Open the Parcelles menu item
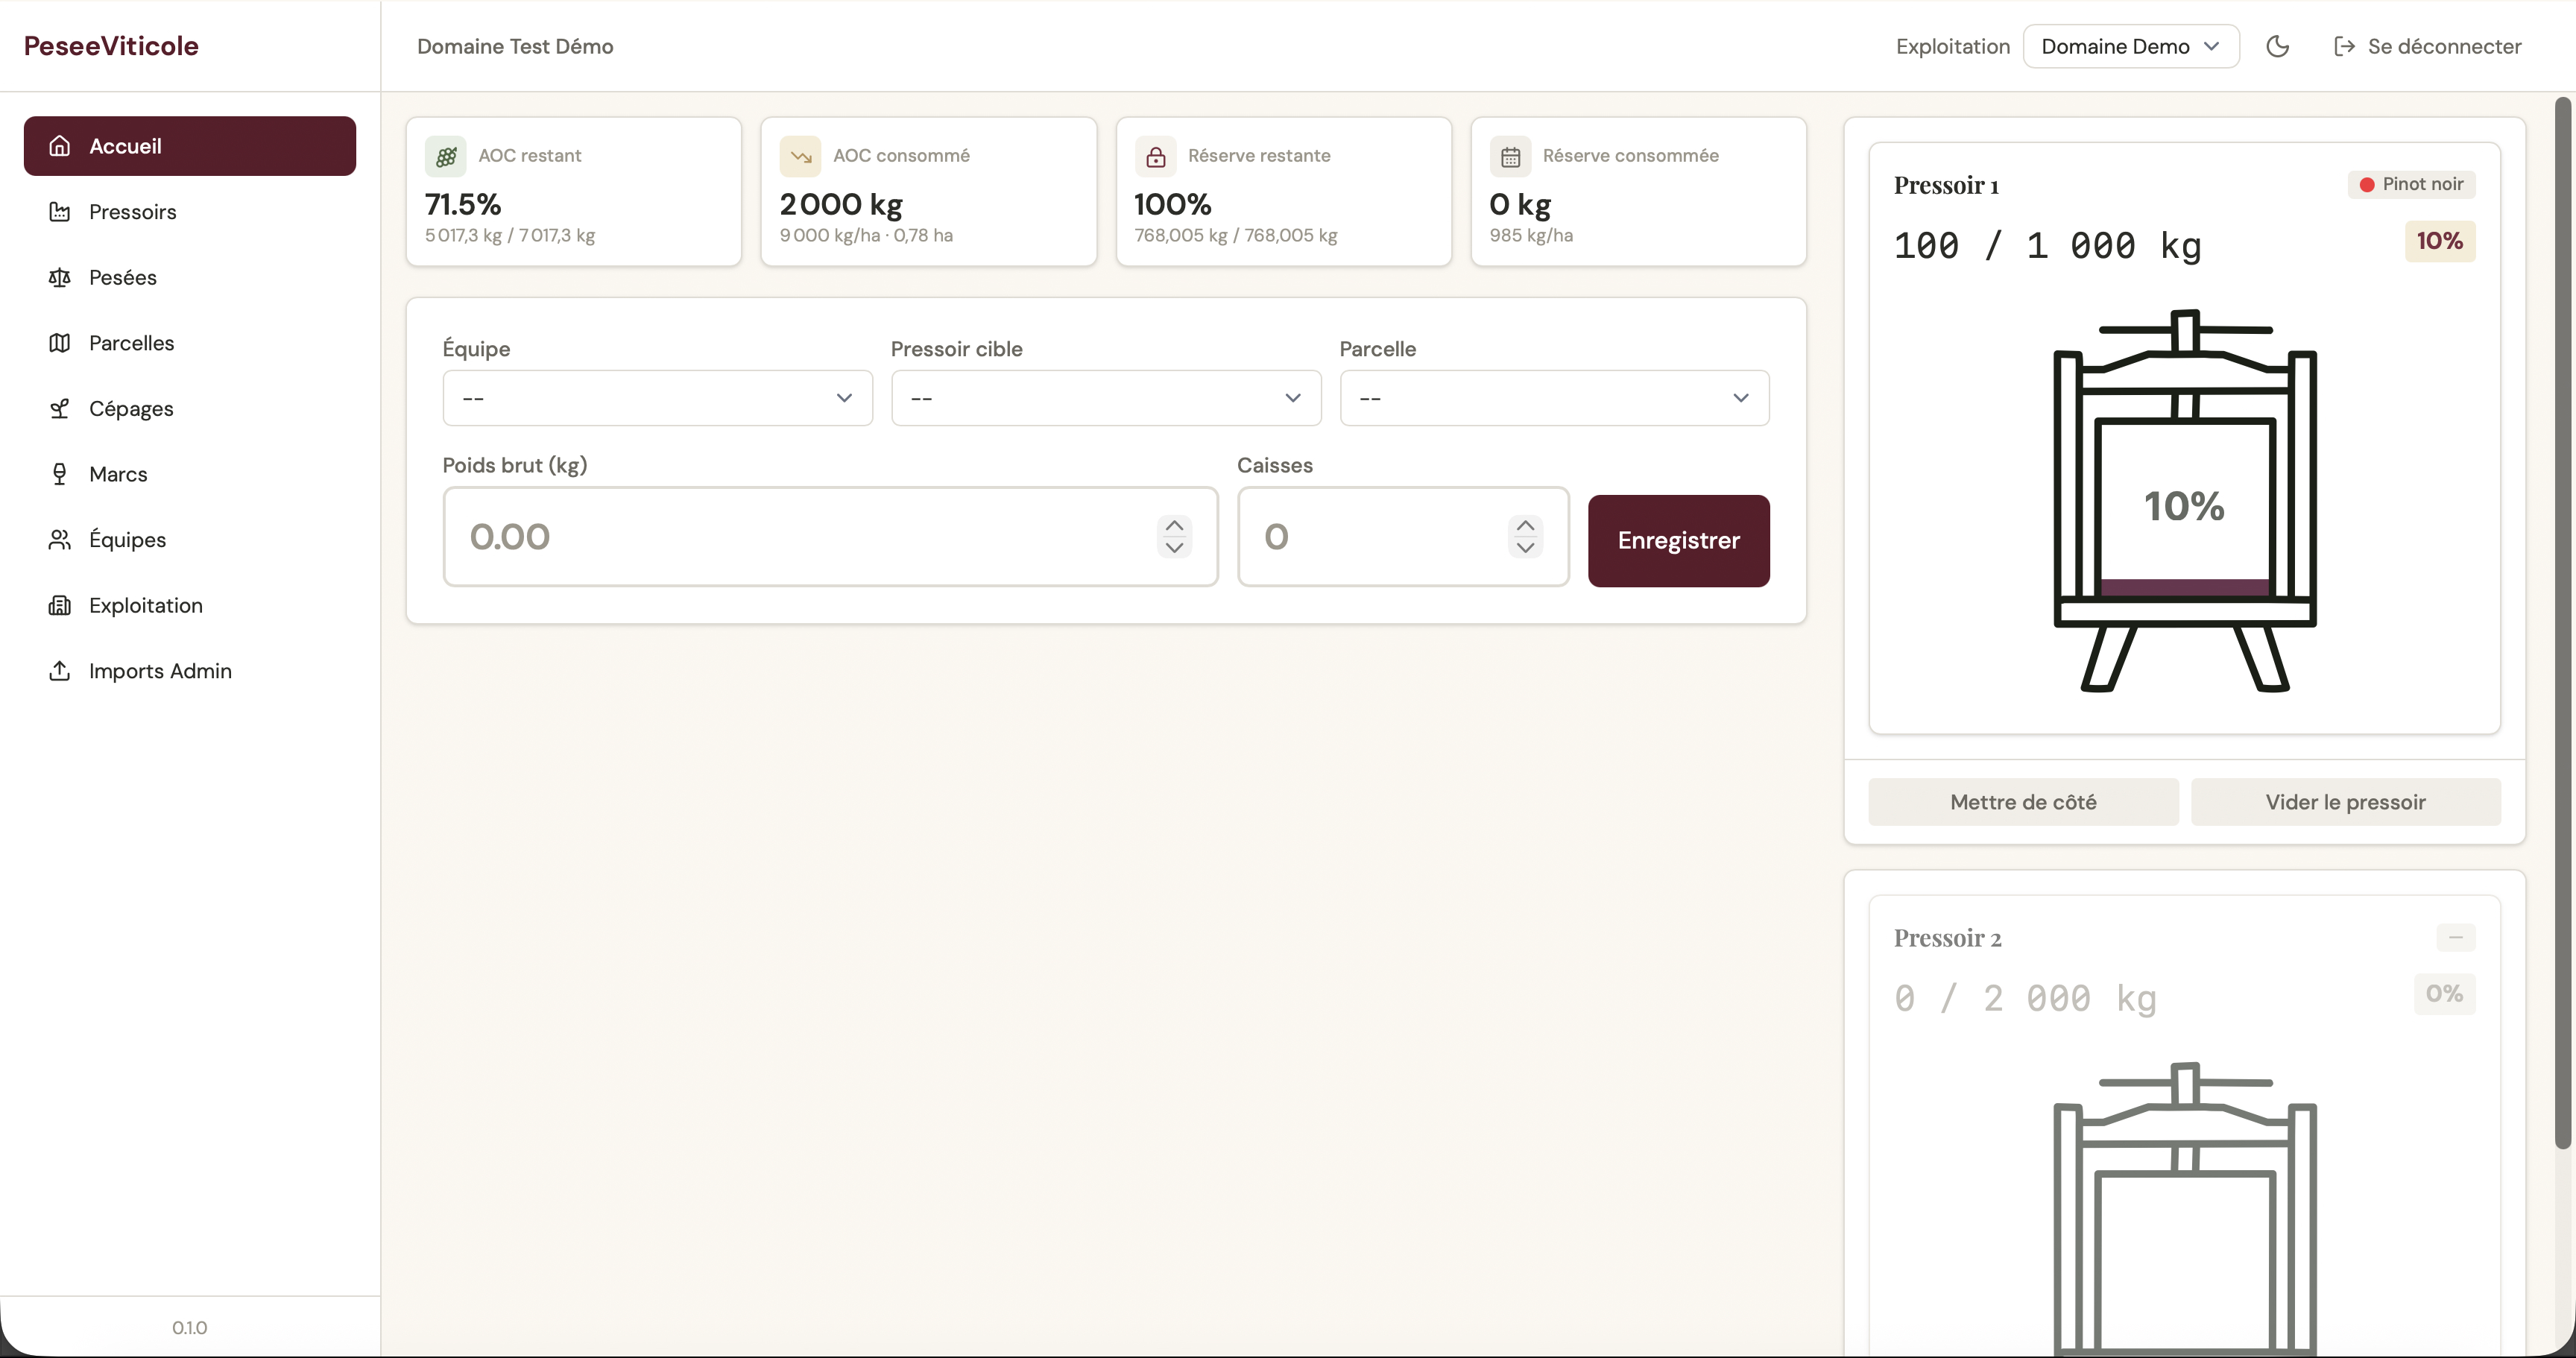This screenshot has height=1358, width=2576. coord(190,343)
